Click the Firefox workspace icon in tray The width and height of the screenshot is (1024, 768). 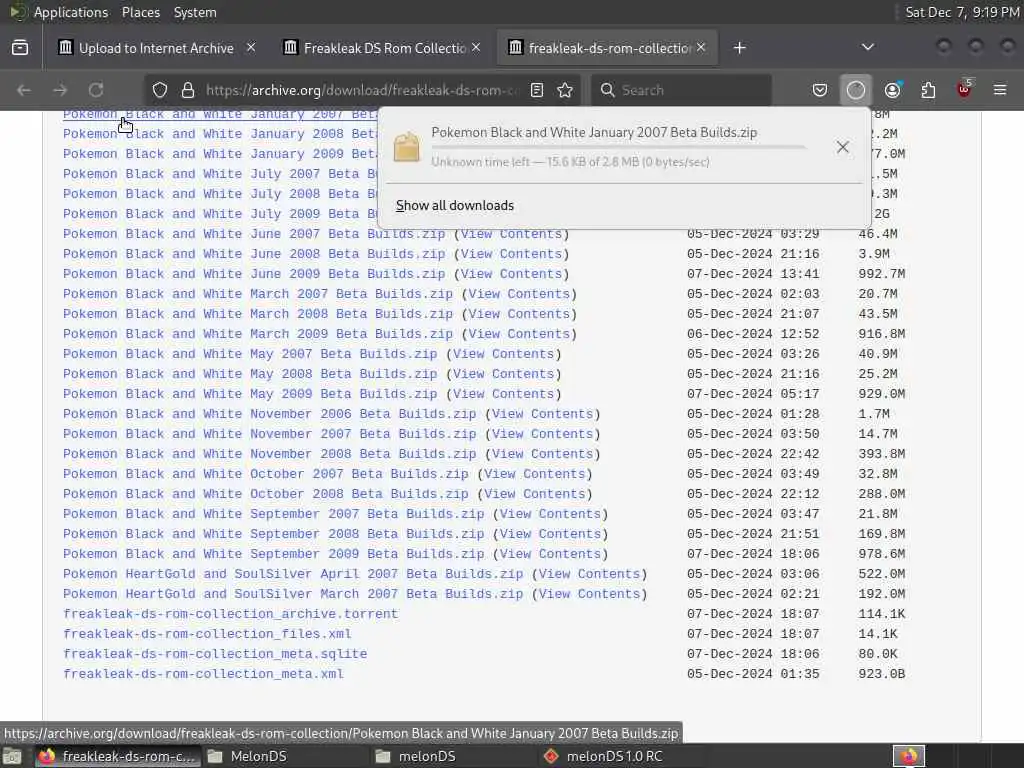[x=909, y=756]
